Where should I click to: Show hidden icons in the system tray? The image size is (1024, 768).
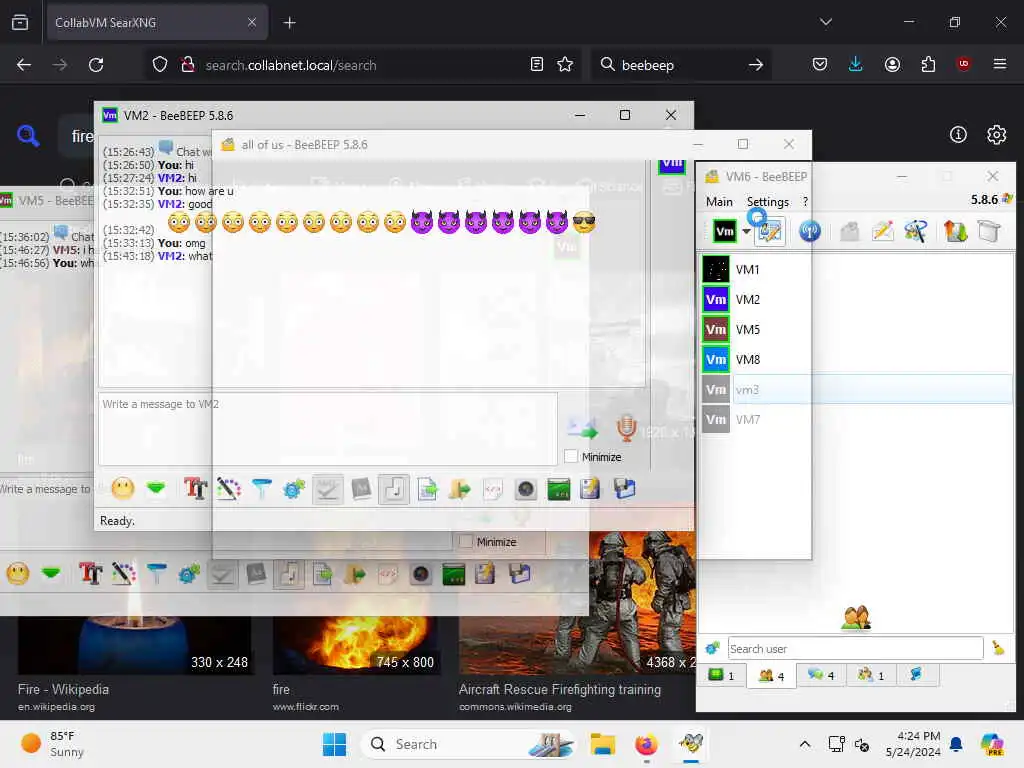(805, 744)
